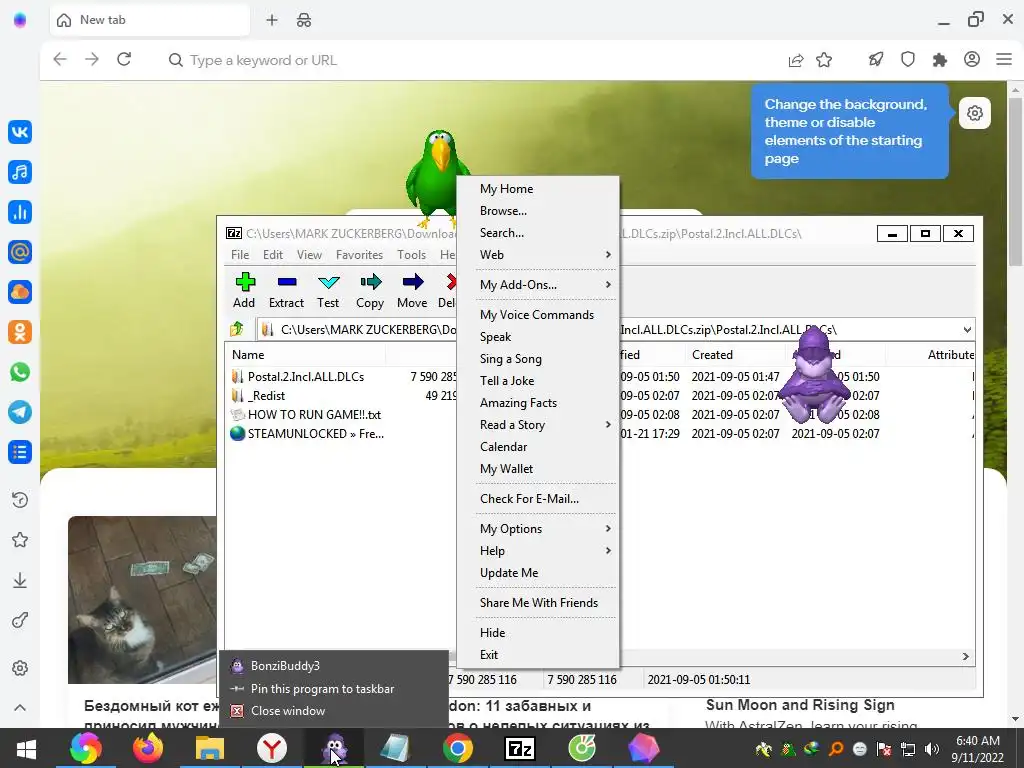Open the Windows Start menu
1024x768 pixels.
tap(26, 748)
